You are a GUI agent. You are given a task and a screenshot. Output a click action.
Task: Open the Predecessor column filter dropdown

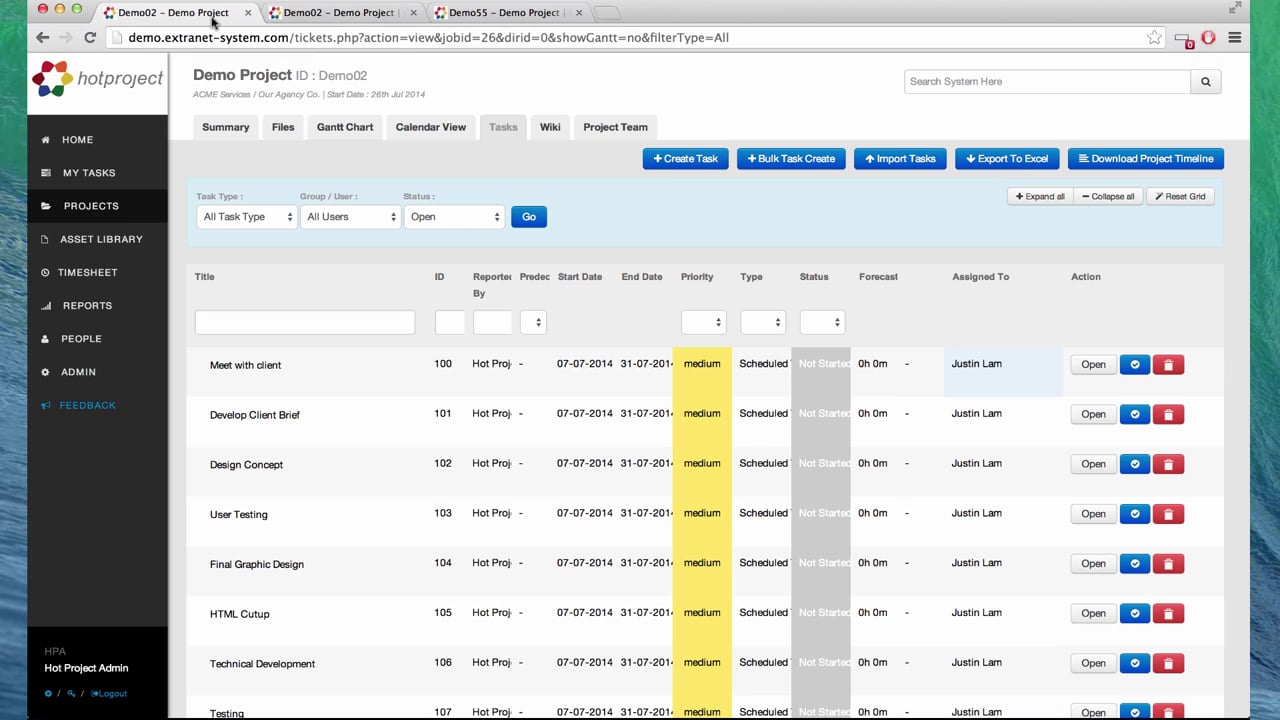(x=532, y=322)
